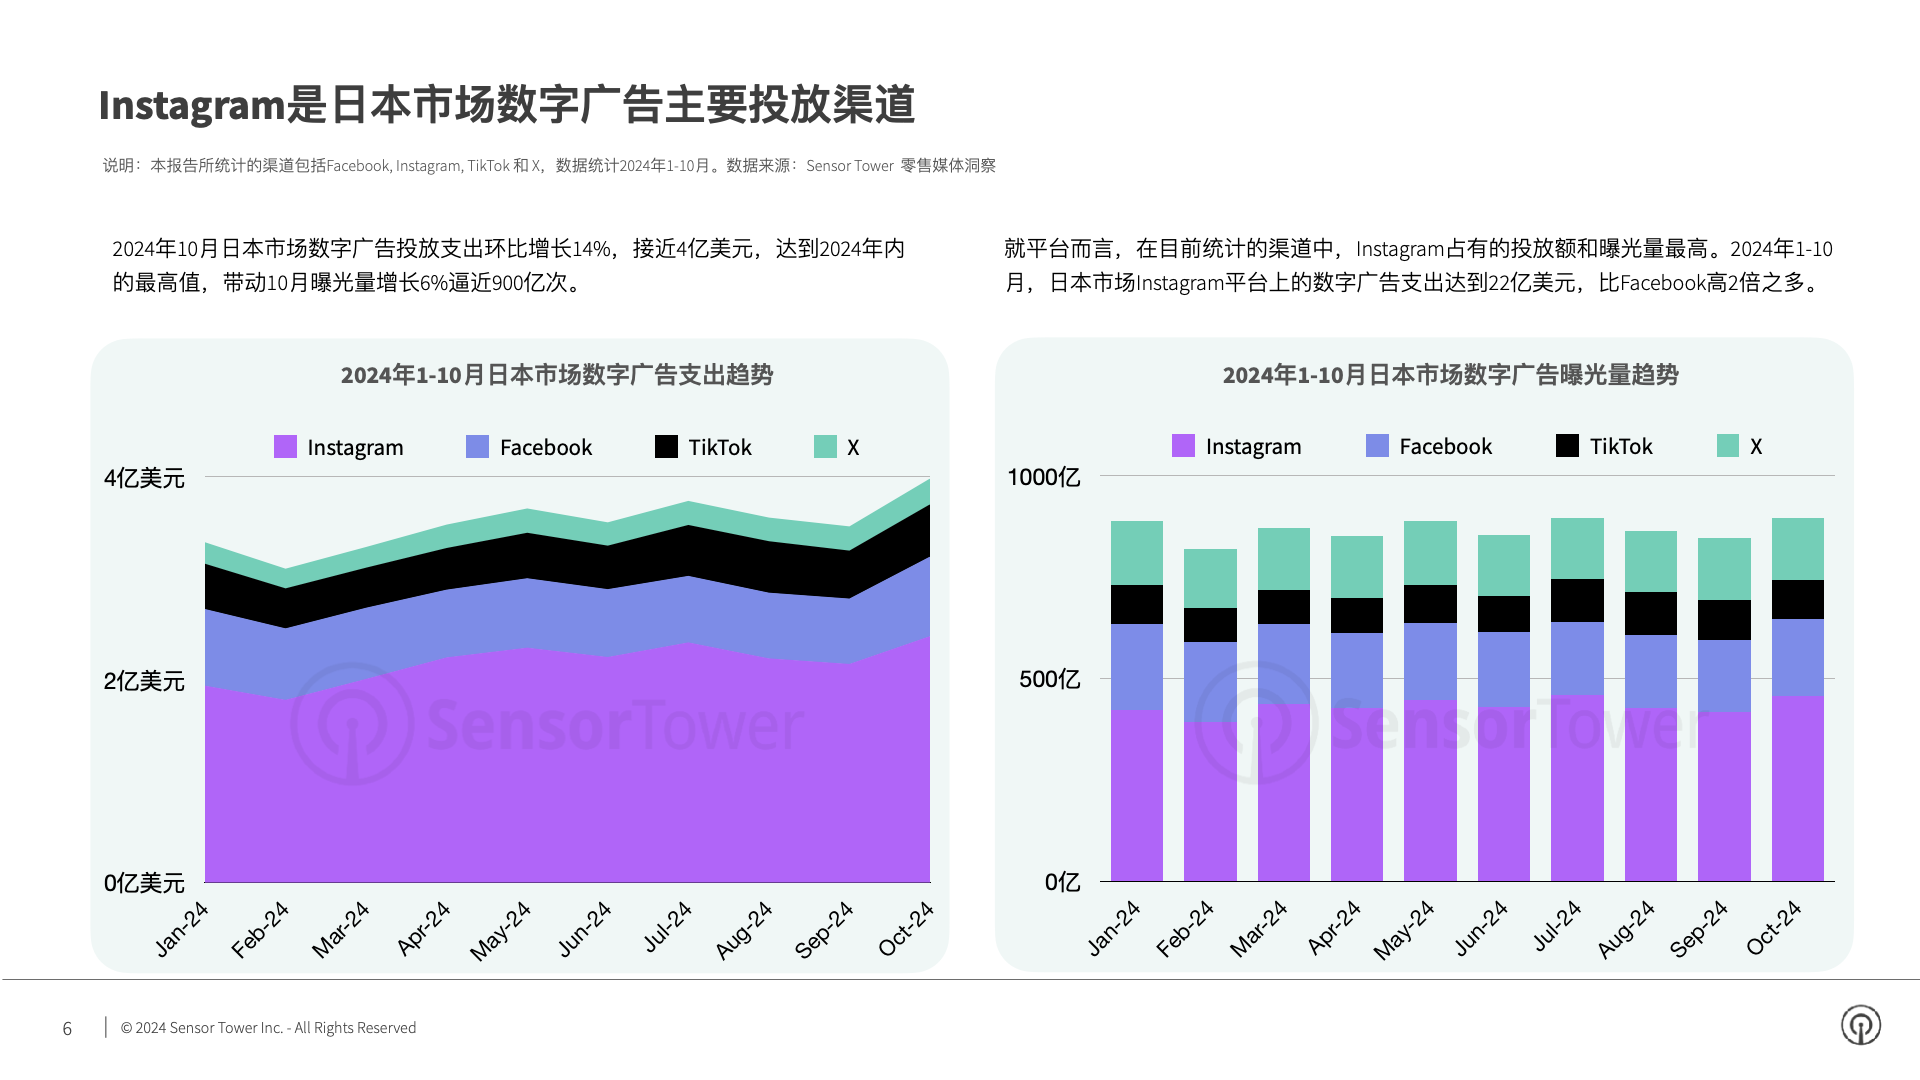Image resolution: width=1920 pixels, height=1080 pixels.
Task: Click the 500亿 axis label
Action: [x=1049, y=679]
